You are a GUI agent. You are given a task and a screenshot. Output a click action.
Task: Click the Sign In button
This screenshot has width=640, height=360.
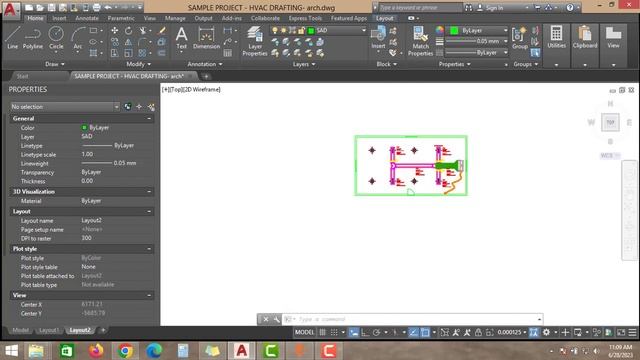pyautogui.click(x=490, y=8)
